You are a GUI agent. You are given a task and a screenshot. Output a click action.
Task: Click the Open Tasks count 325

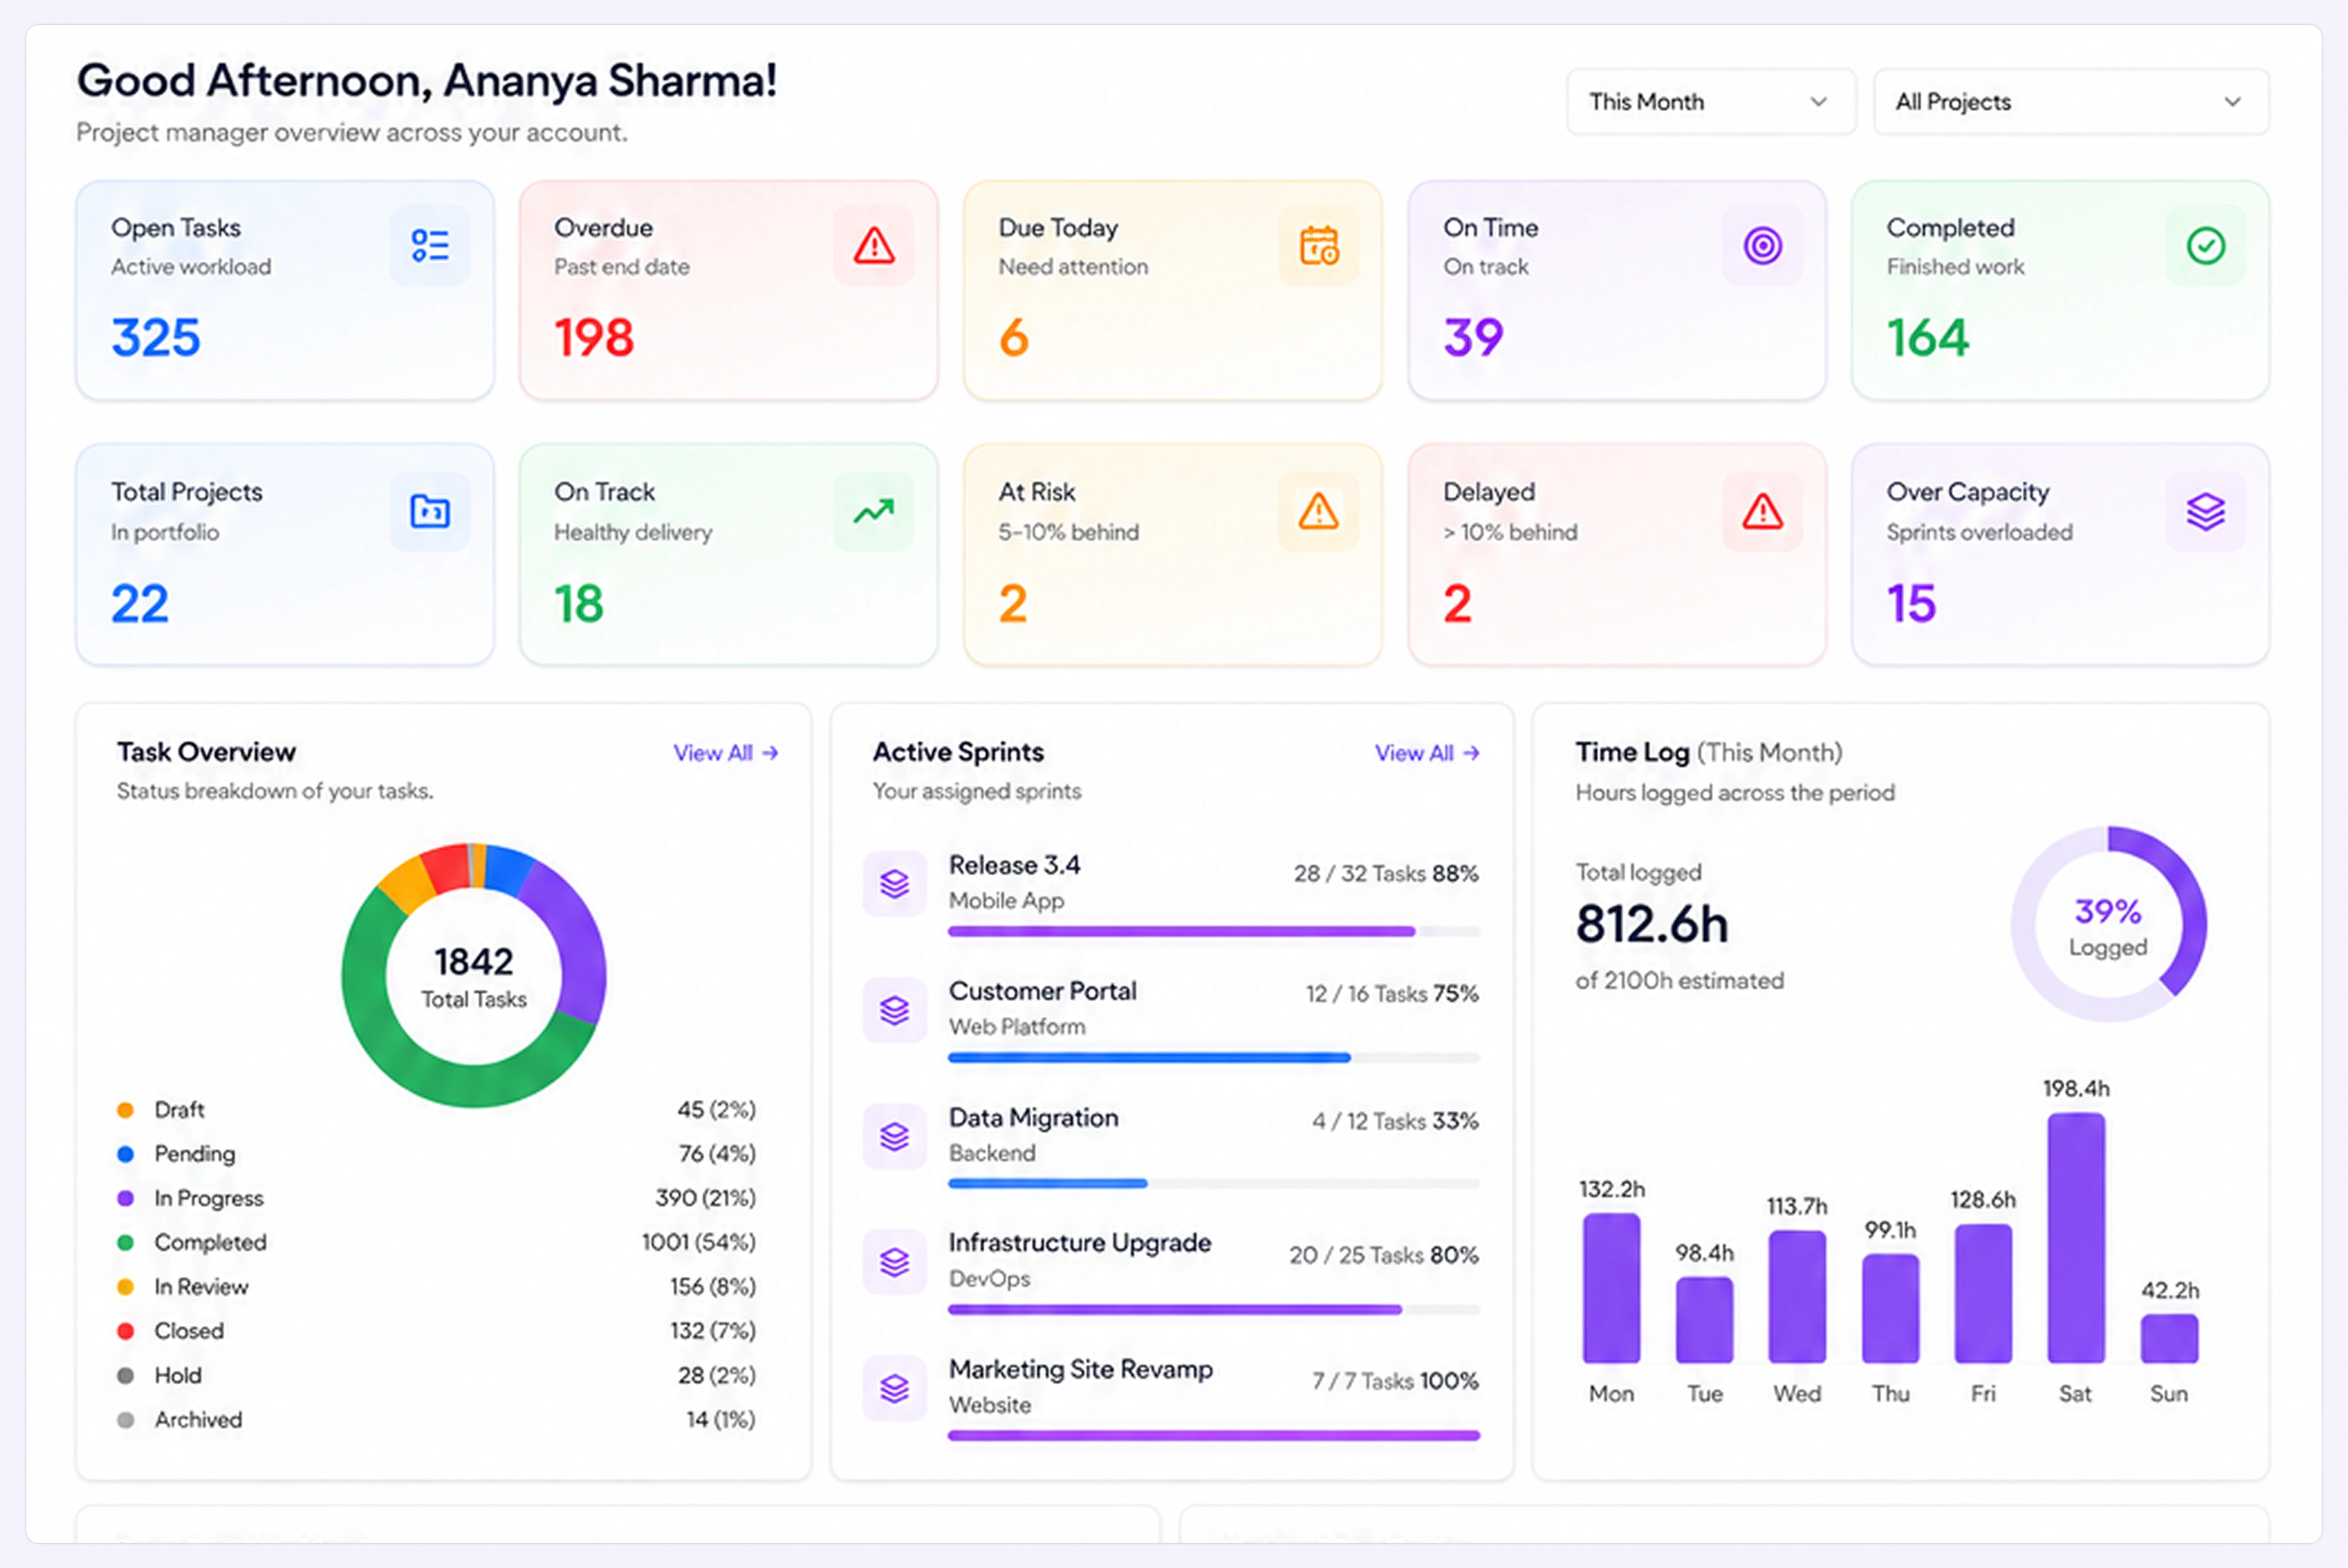pos(156,337)
